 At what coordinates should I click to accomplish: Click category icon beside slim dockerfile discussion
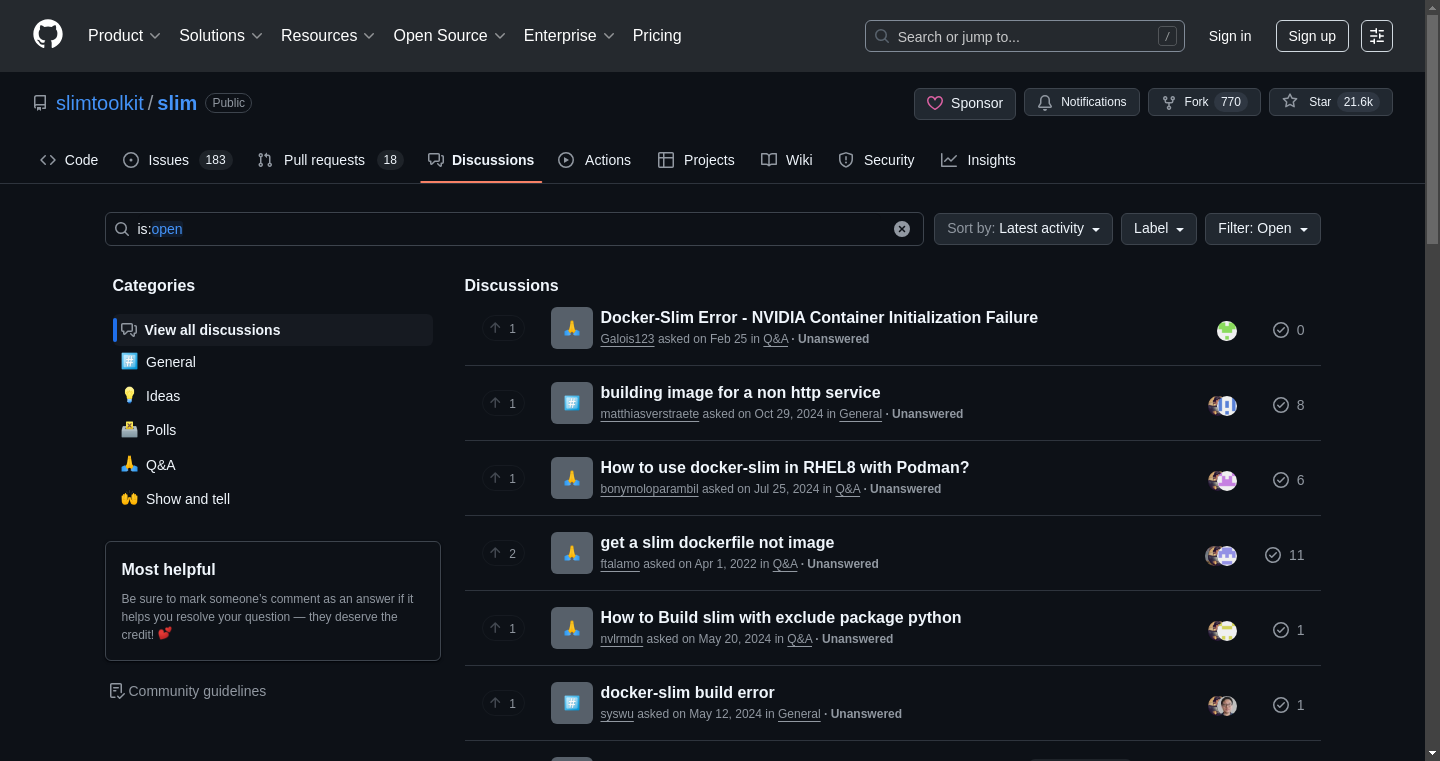(572, 553)
